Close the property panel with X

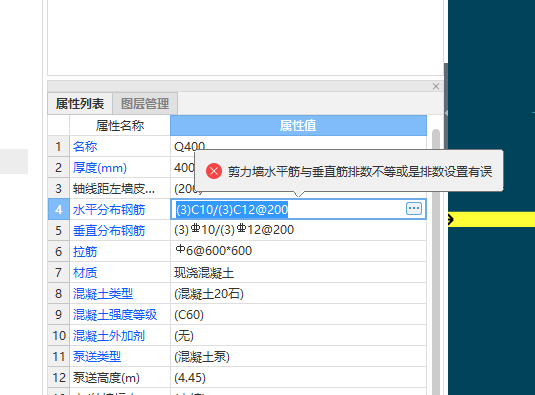click(436, 86)
